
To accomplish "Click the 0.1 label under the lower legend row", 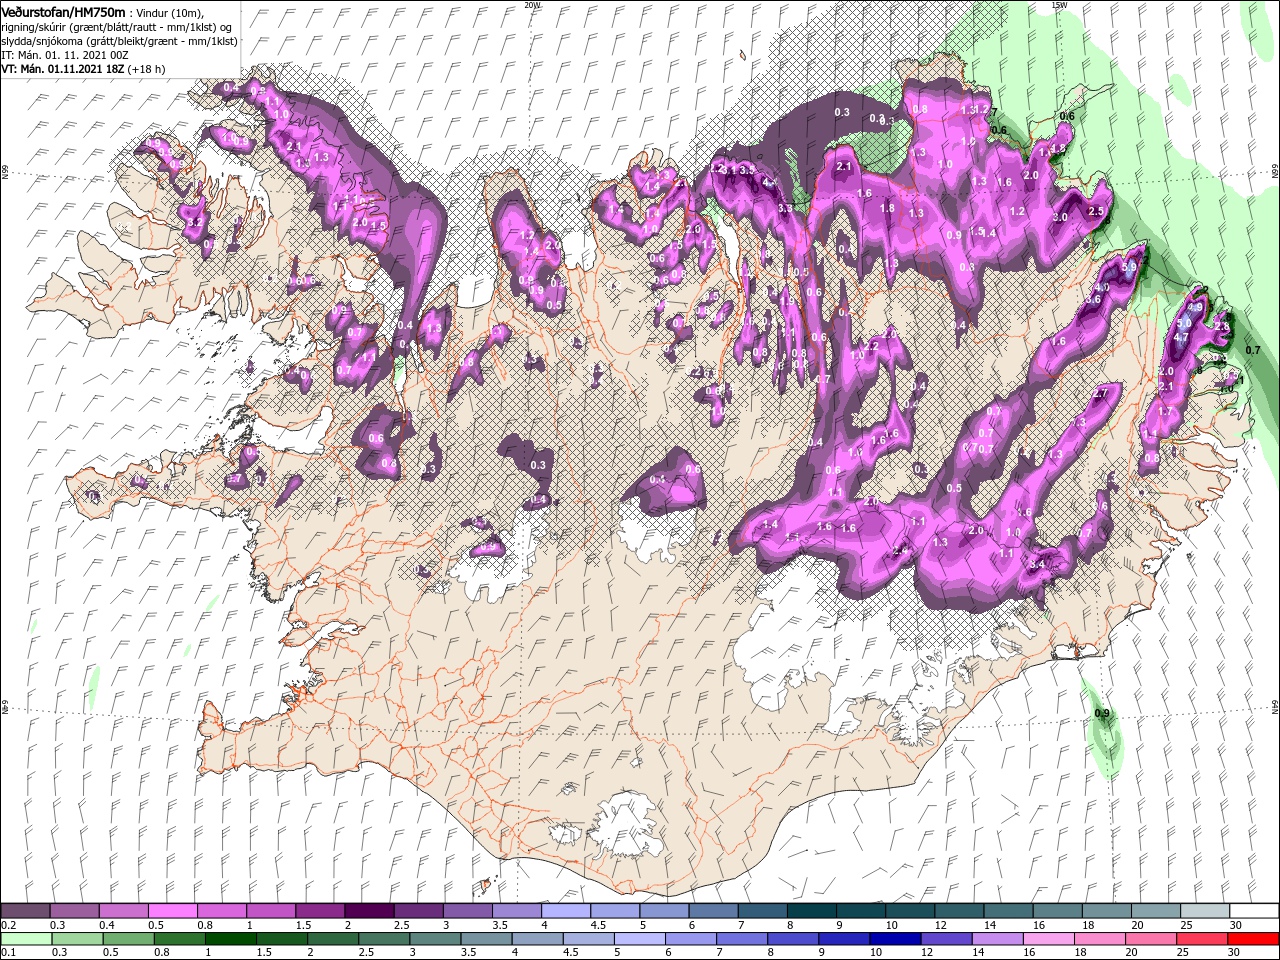I will tap(7, 952).
